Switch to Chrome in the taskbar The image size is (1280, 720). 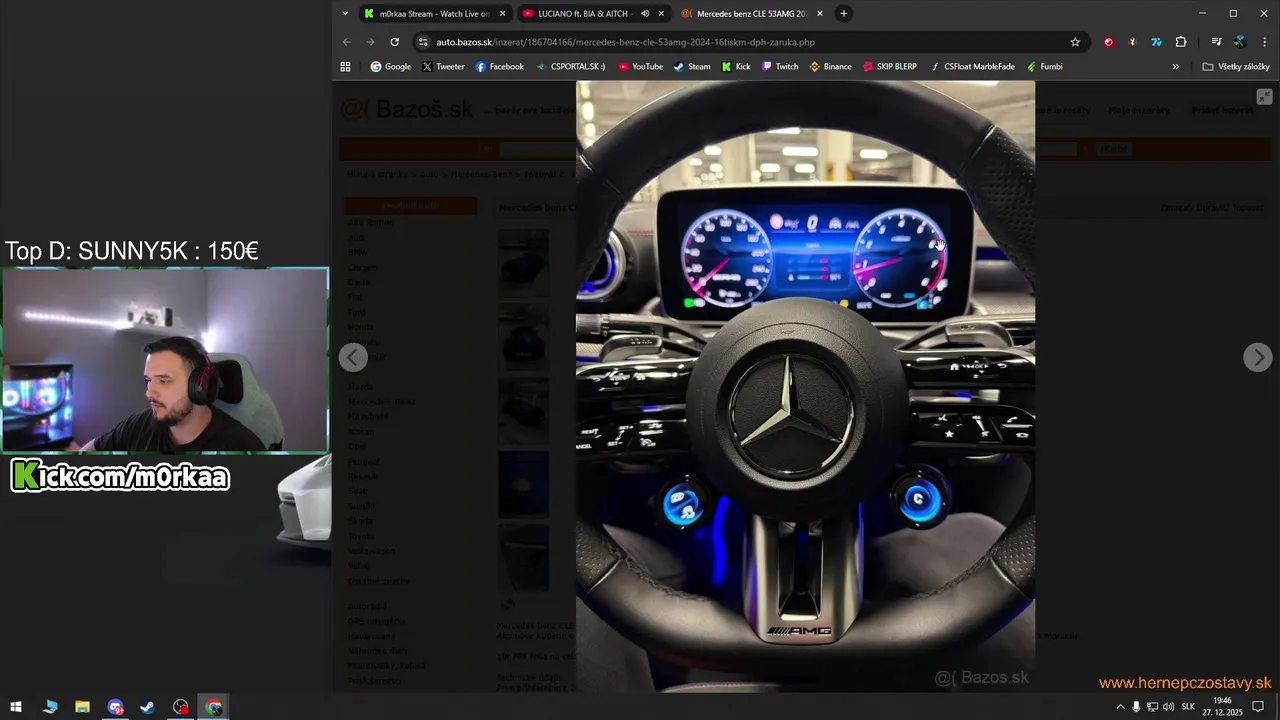(213, 707)
